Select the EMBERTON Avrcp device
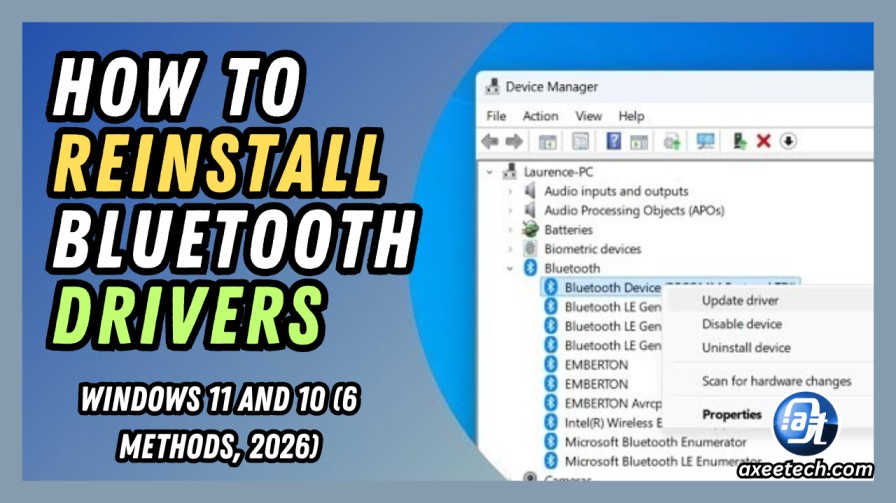The height and width of the screenshot is (503, 896). tap(613, 404)
